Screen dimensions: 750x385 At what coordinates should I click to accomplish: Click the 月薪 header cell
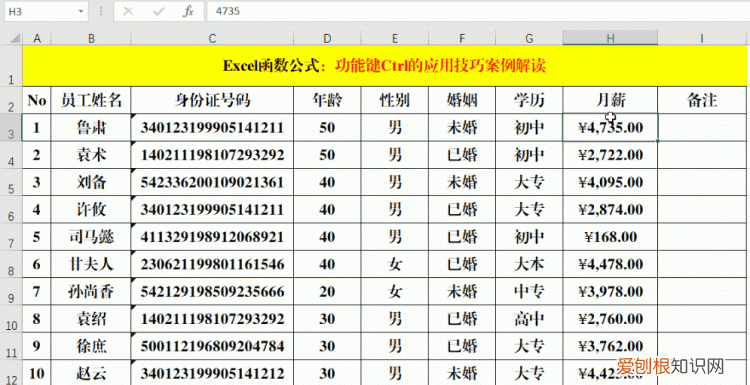pyautogui.click(x=610, y=100)
